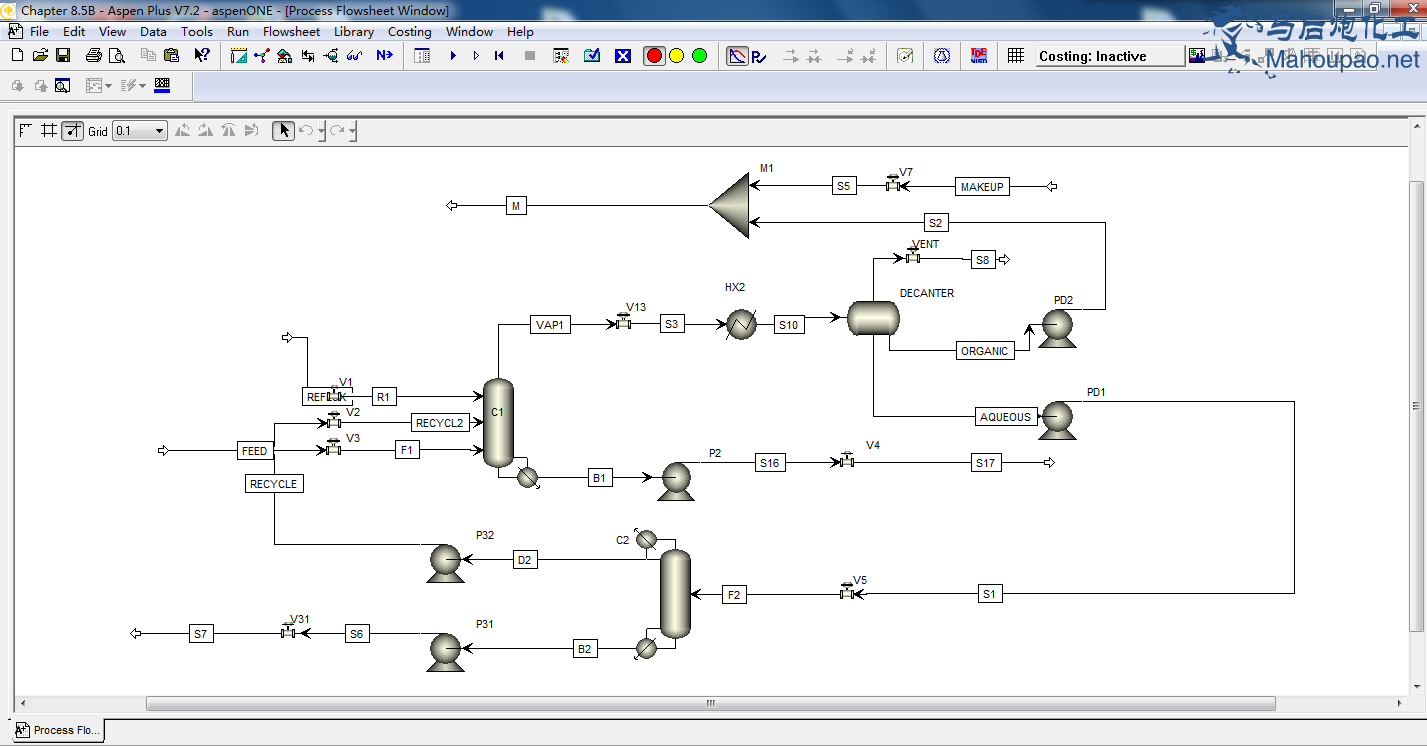Viewport: 1427px width, 747px height.
Task: Activate the arrow select pointer tool
Action: tap(284, 130)
